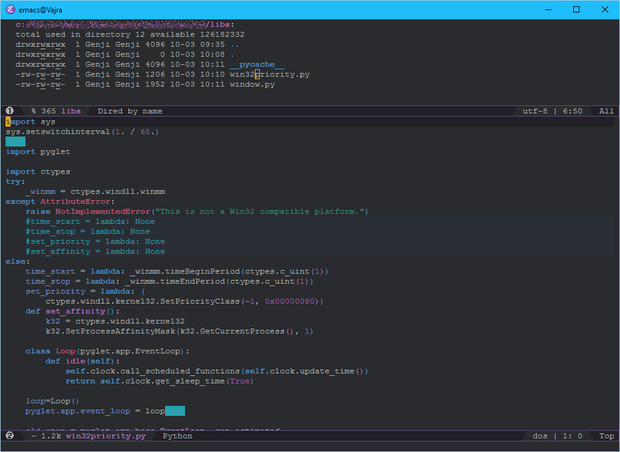Screen dimensions: 620x452
Task: Minimize the Emacs window
Action: 548,9
